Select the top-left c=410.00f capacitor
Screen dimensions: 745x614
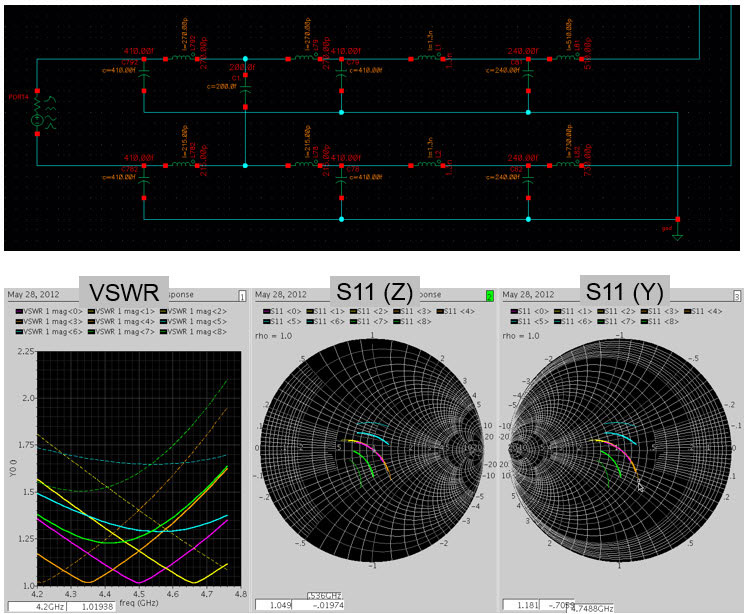(x=144, y=76)
